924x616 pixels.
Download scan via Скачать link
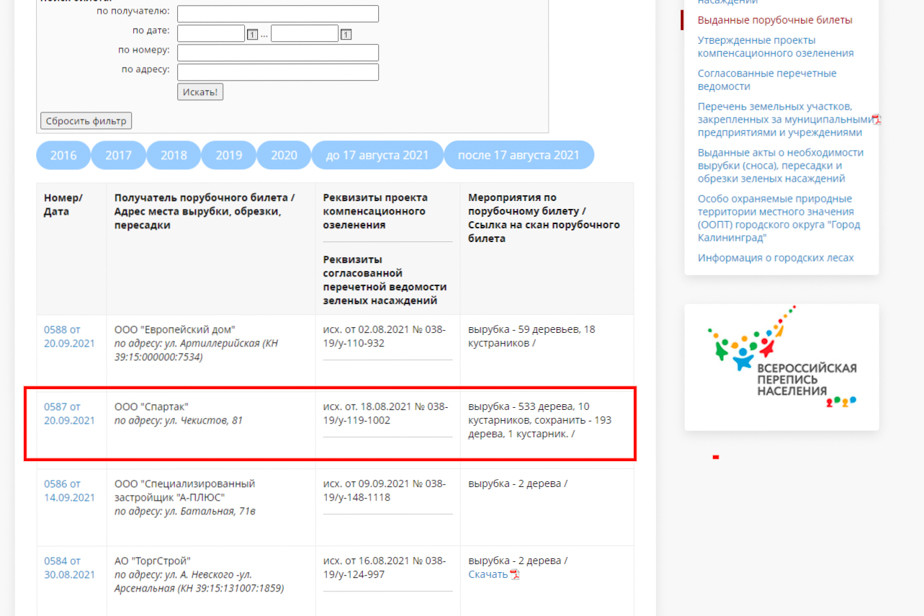[488, 575]
